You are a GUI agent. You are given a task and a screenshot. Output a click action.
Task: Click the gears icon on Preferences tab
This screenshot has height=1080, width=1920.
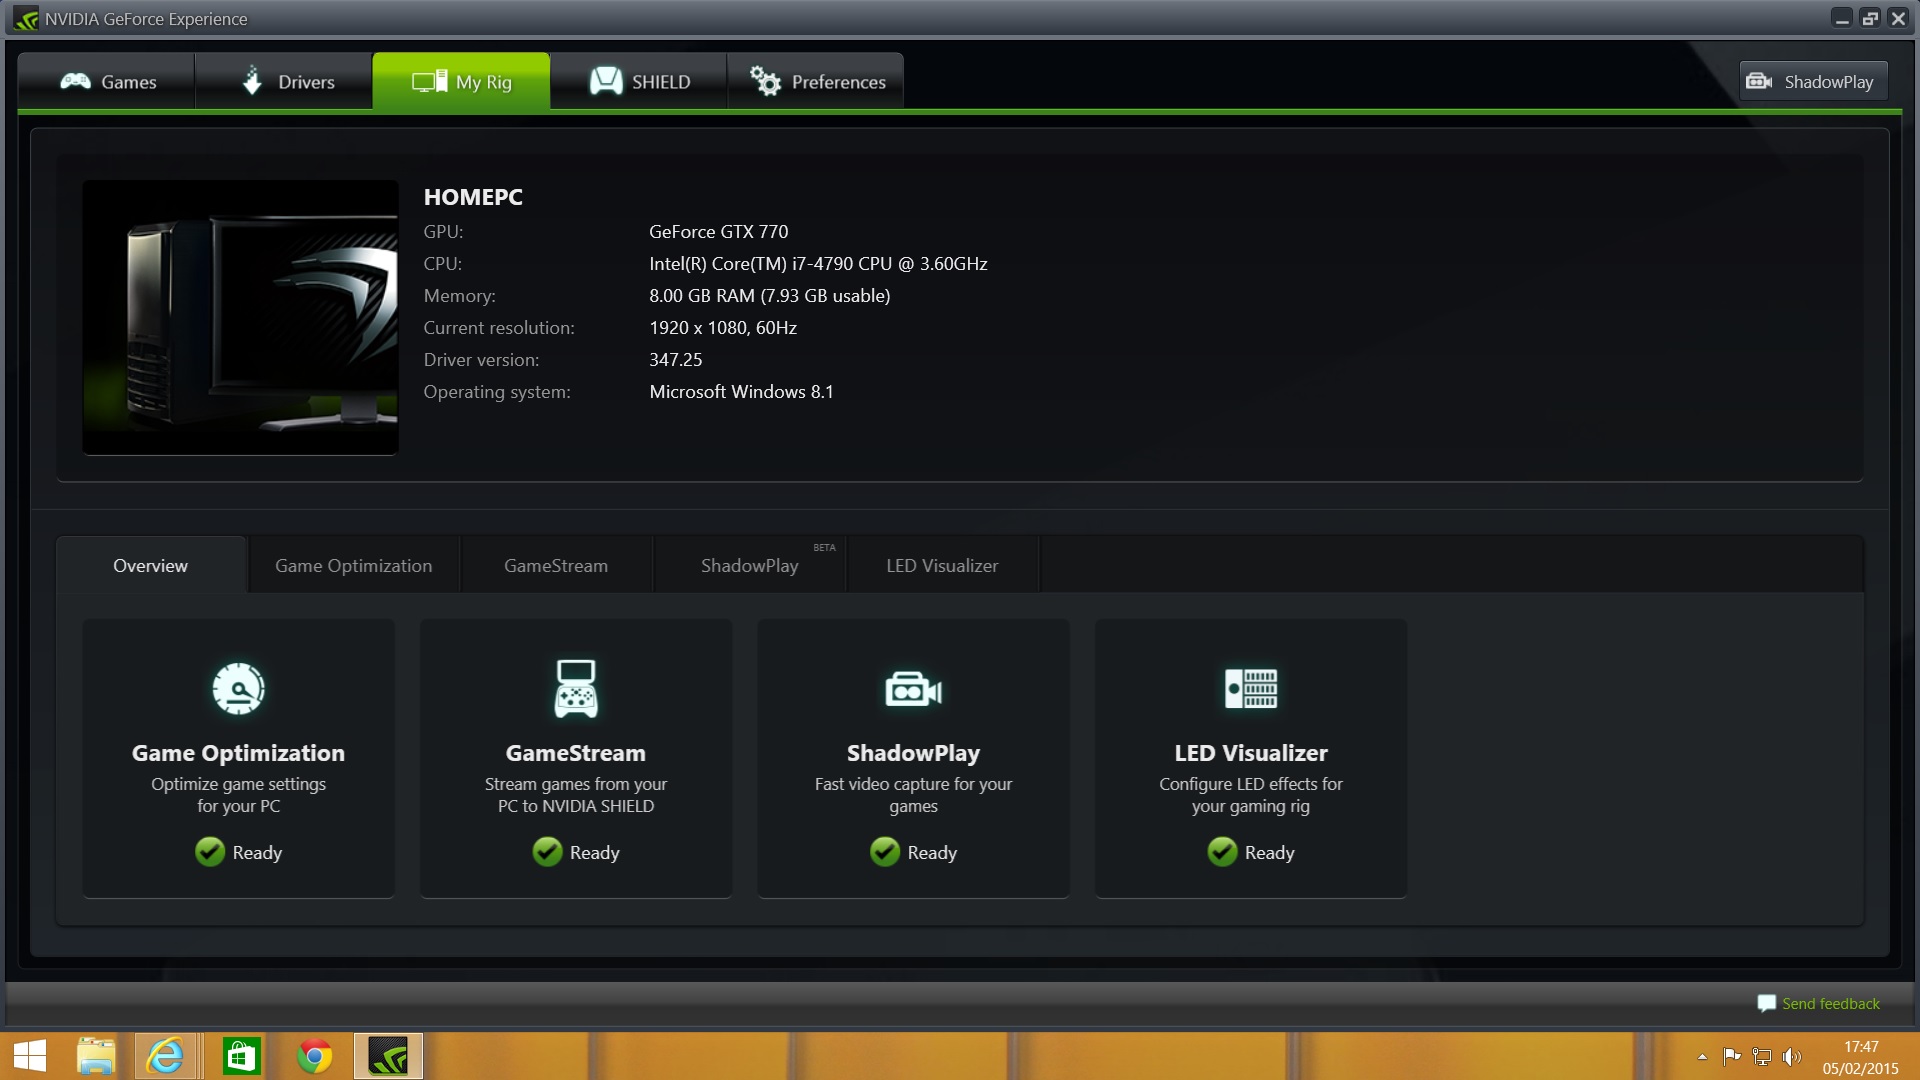[x=765, y=80]
